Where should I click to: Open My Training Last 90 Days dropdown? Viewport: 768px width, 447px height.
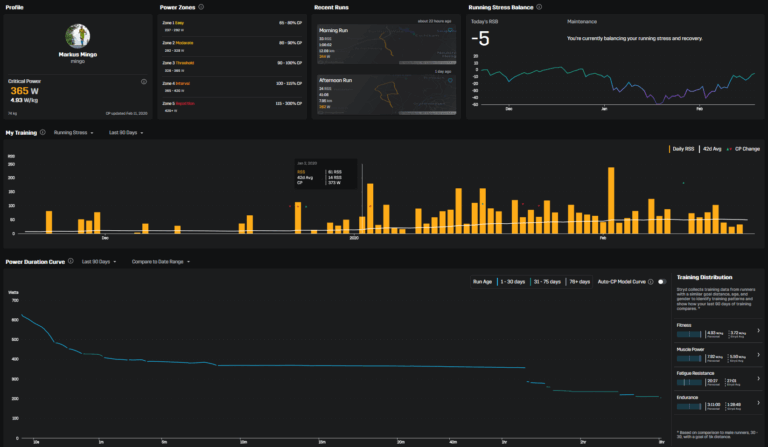(x=125, y=132)
